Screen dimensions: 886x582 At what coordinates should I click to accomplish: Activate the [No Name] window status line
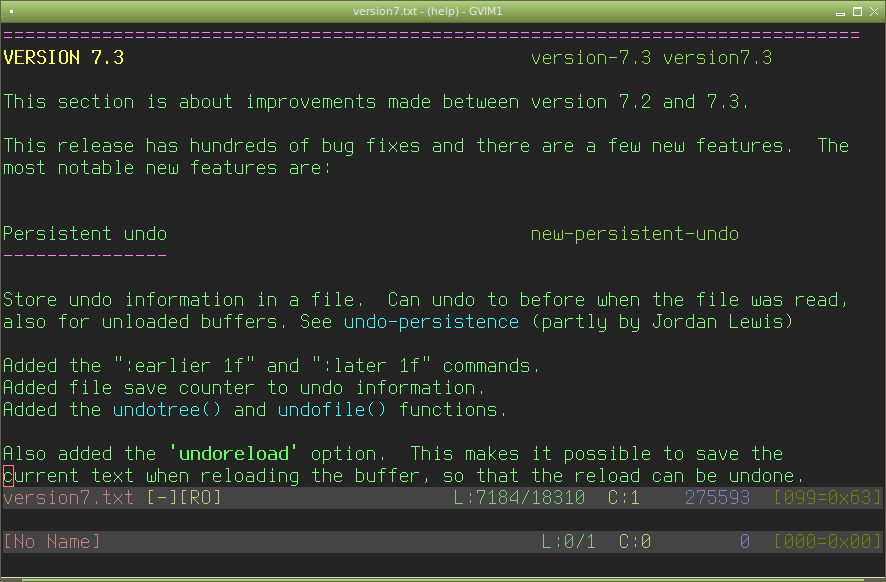pos(442,542)
